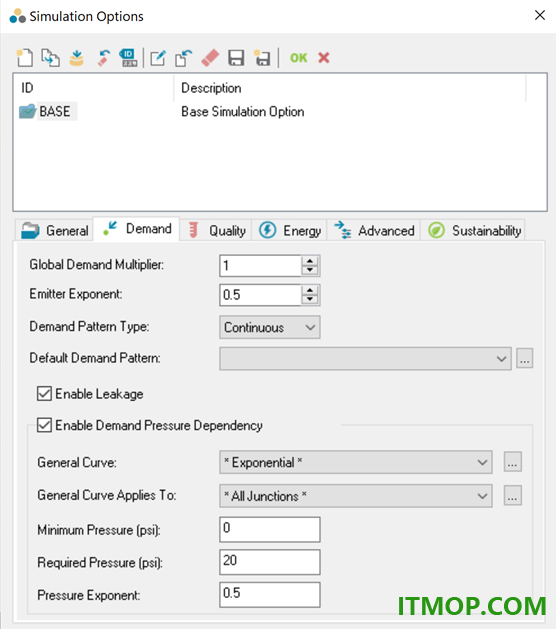The height and width of the screenshot is (629, 556).
Task: Click the Global Demand Multiplier input field
Action: pyautogui.click(x=260, y=266)
